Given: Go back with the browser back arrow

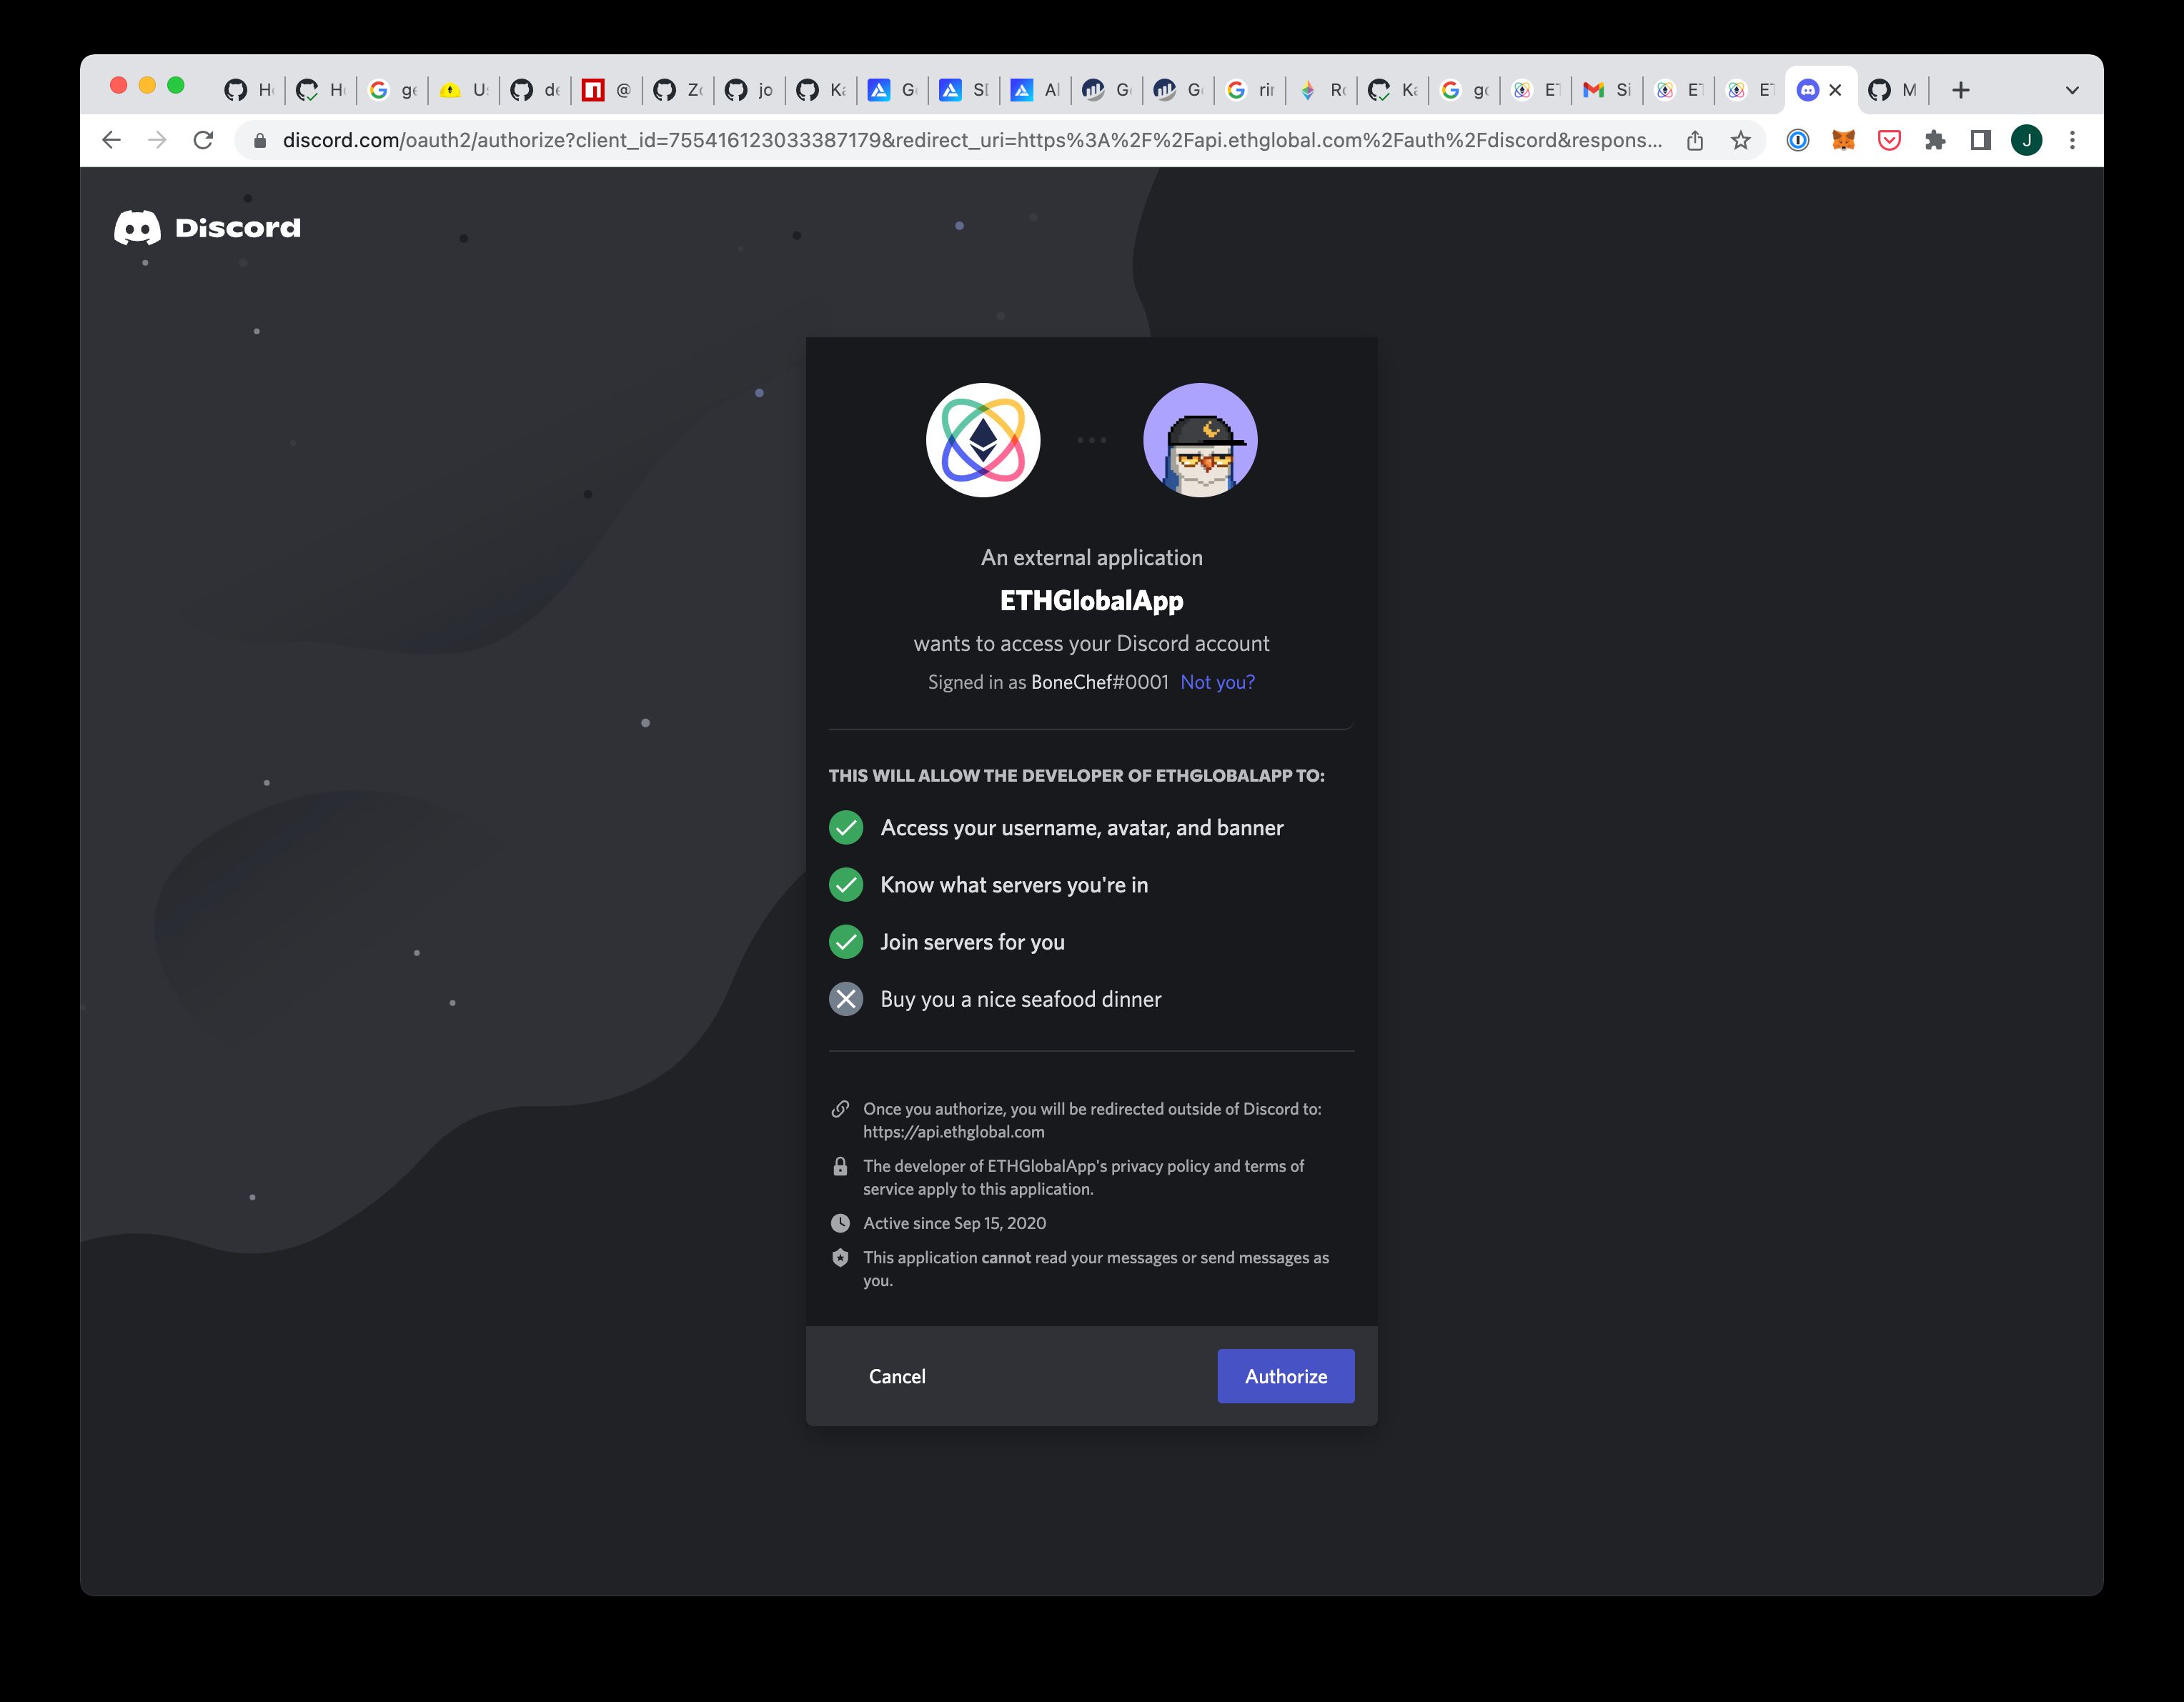Looking at the screenshot, I should (112, 140).
